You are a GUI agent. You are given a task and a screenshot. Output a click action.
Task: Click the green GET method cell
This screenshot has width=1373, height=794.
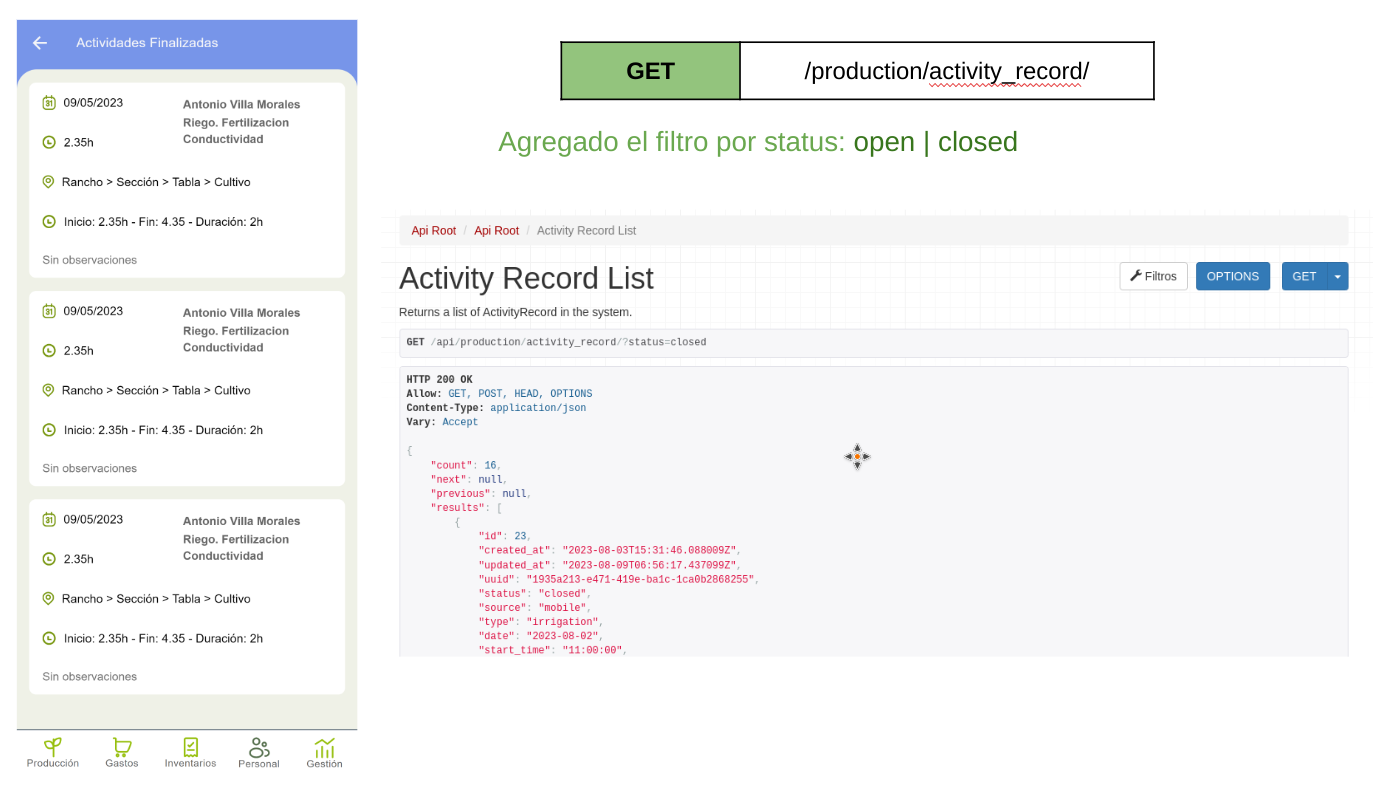tap(650, 71)
